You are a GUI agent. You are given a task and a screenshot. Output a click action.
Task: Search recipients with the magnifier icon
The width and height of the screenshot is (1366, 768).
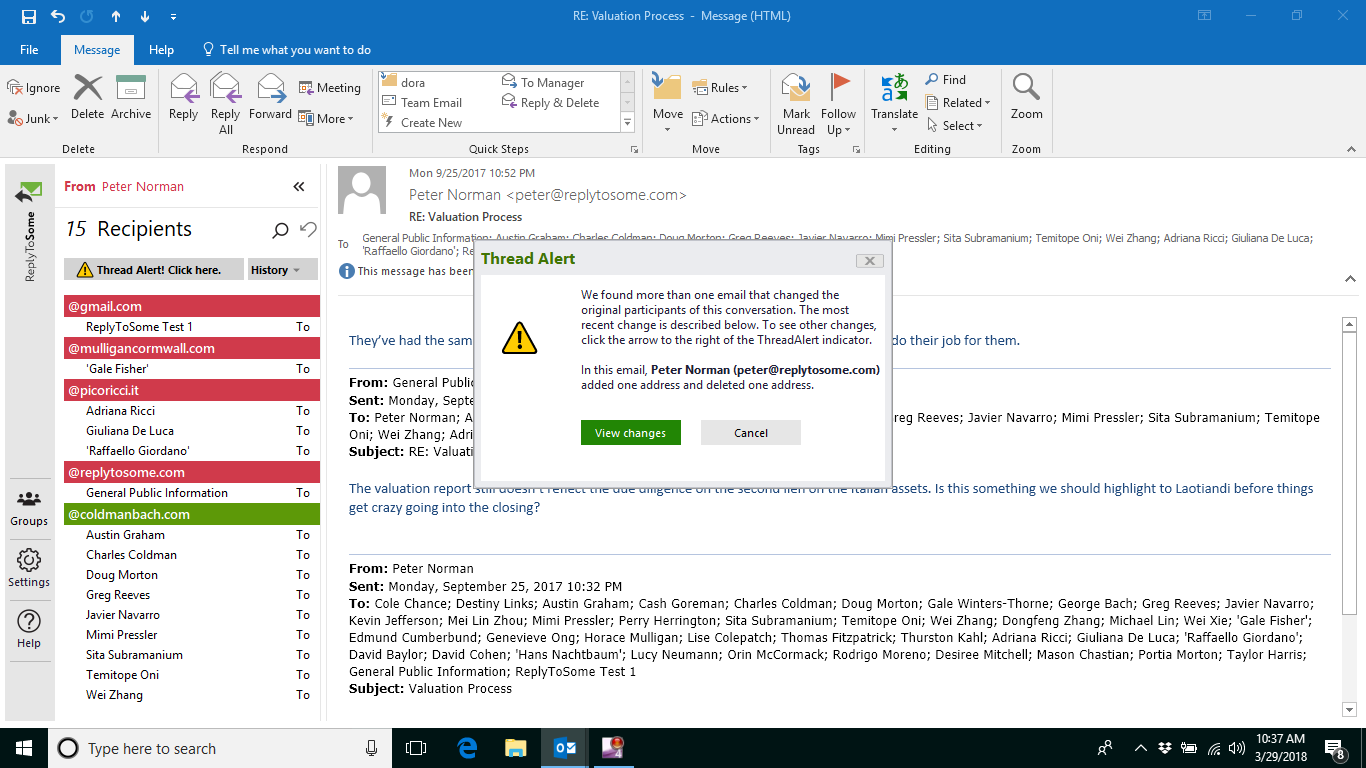[x=280, y=231]
